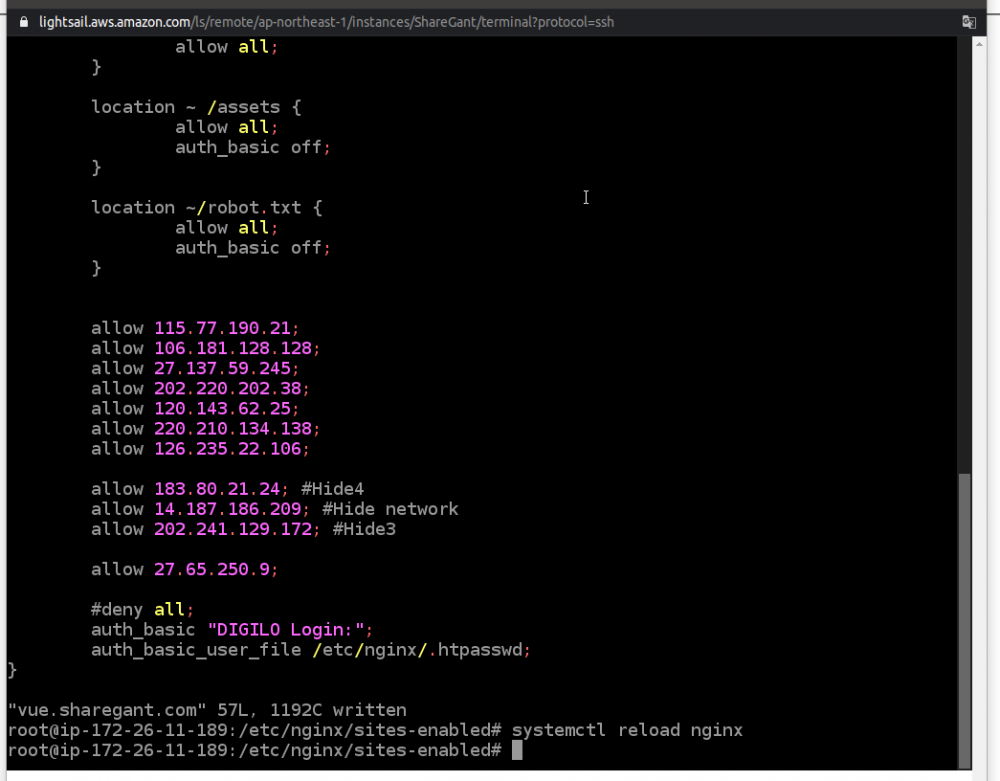The width and height of the screenshot is (1000, 781).
Task: Click the 'location ~ /assets' line
Action: point(196,107)
